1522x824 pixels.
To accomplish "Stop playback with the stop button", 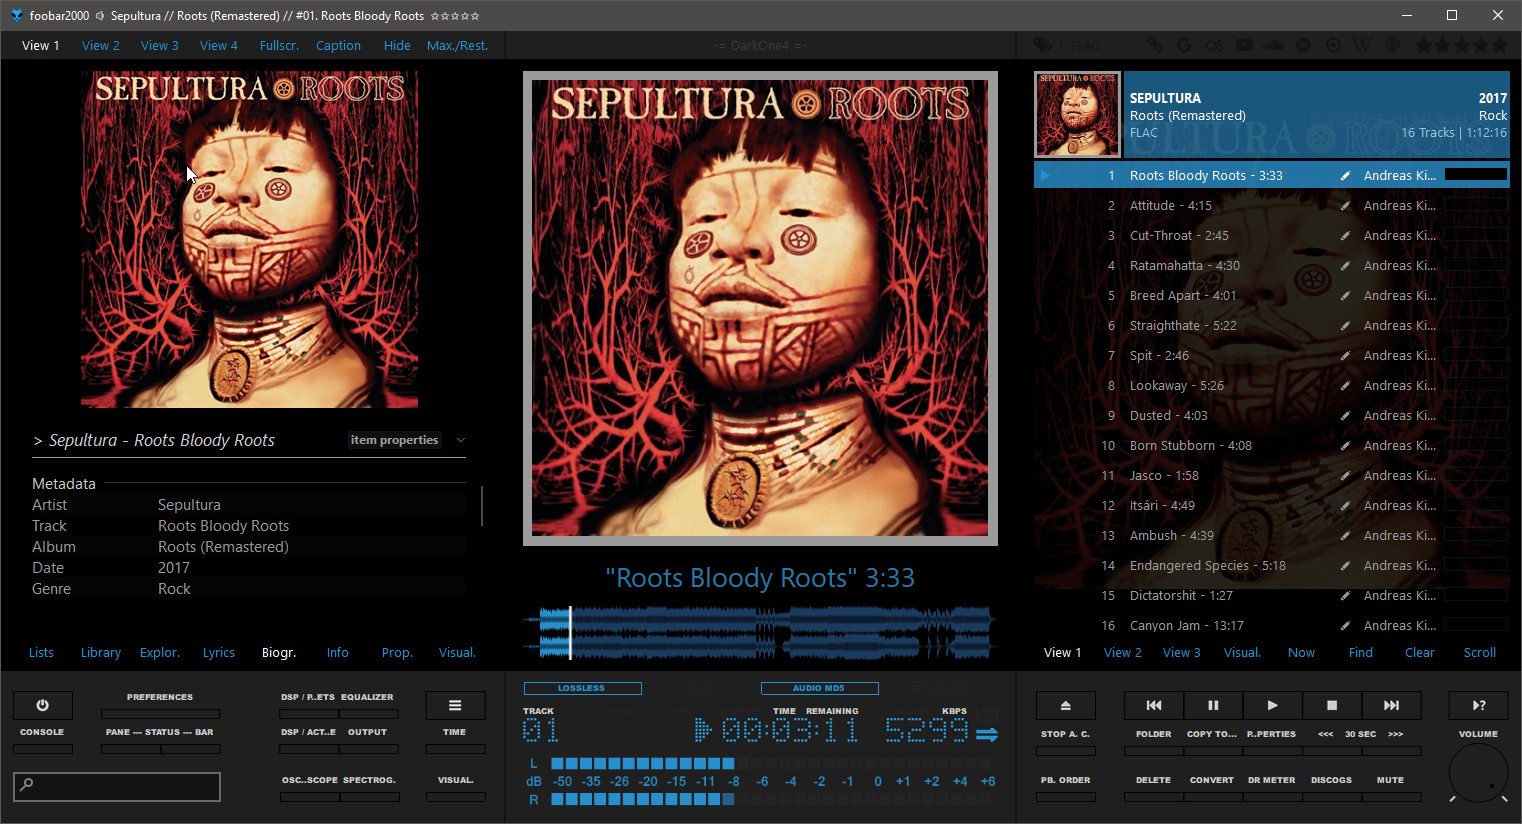I will (1331, 705).
